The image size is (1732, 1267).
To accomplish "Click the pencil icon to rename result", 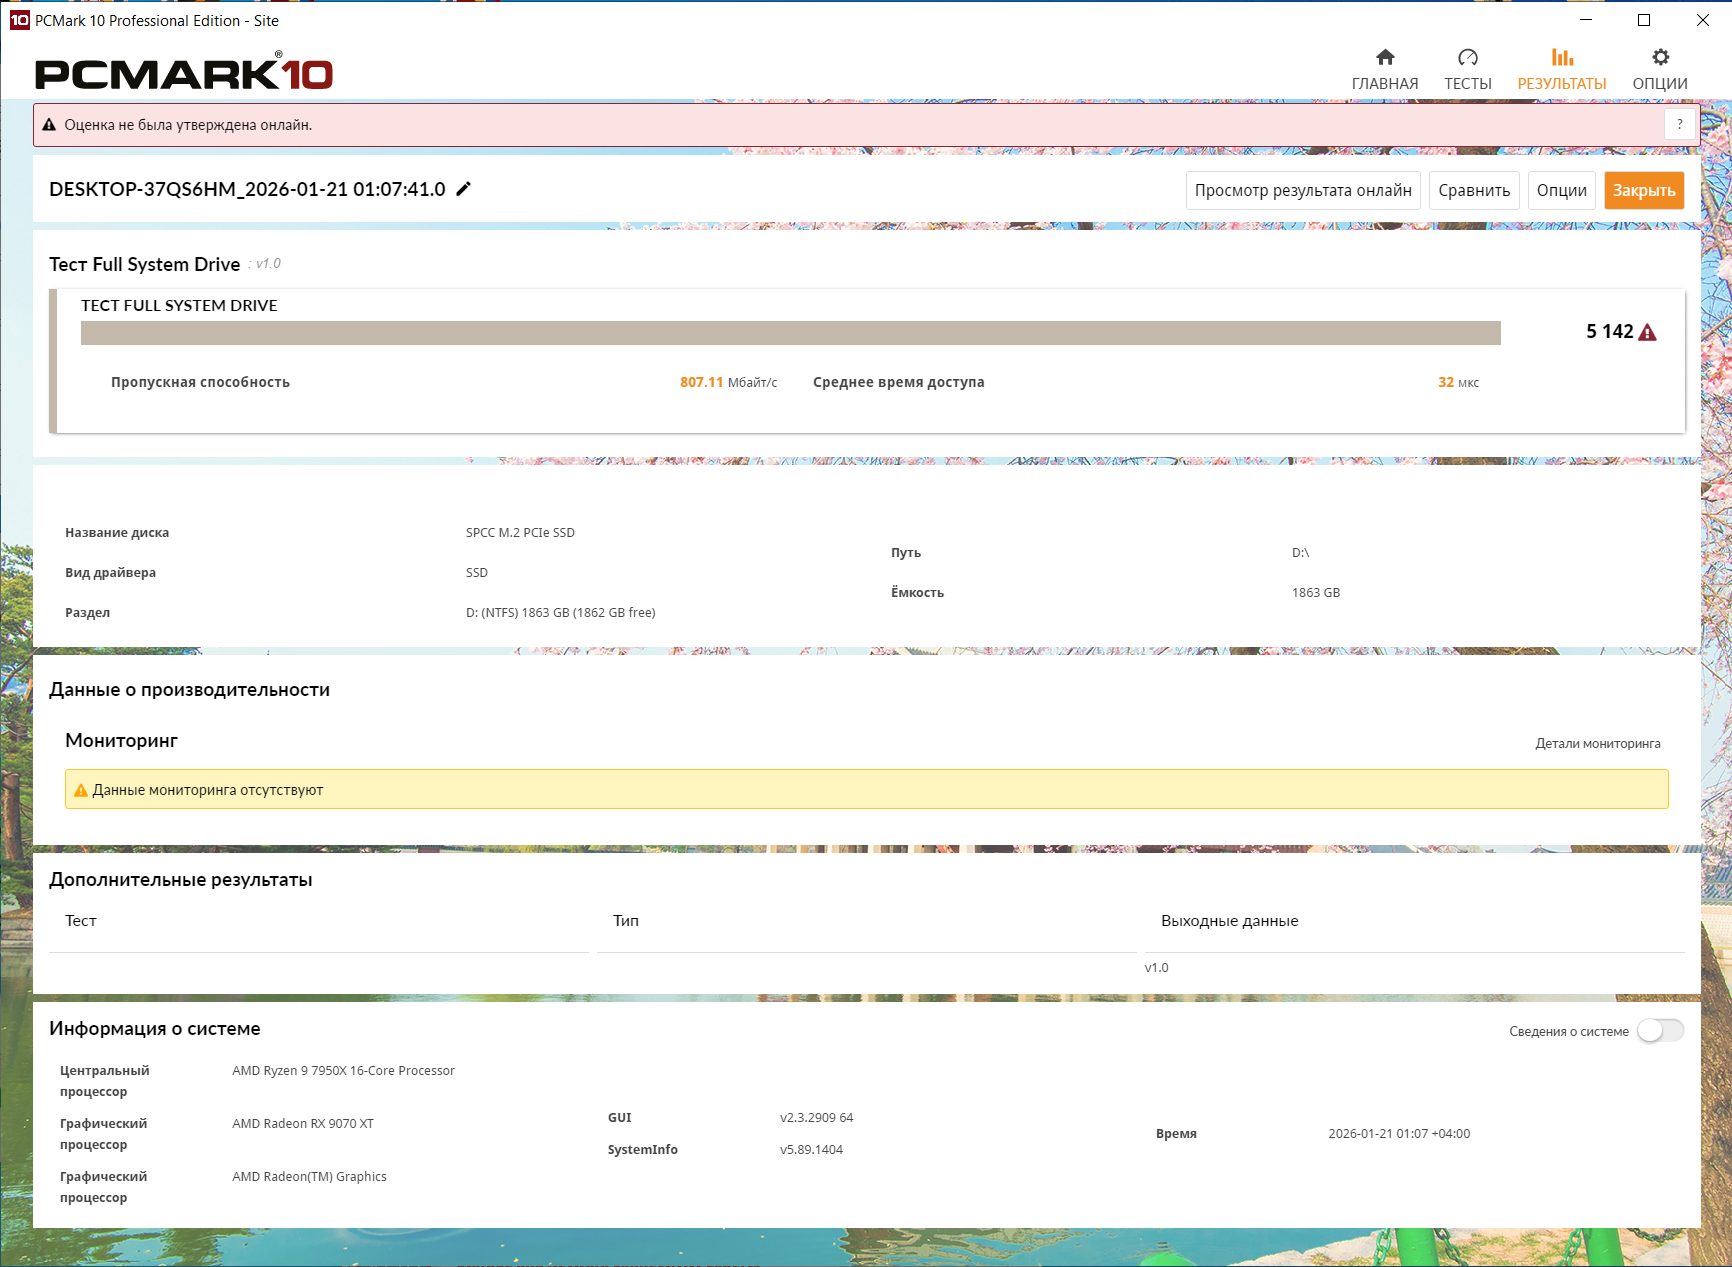I will pyautogui.click(x=463, y=189).
